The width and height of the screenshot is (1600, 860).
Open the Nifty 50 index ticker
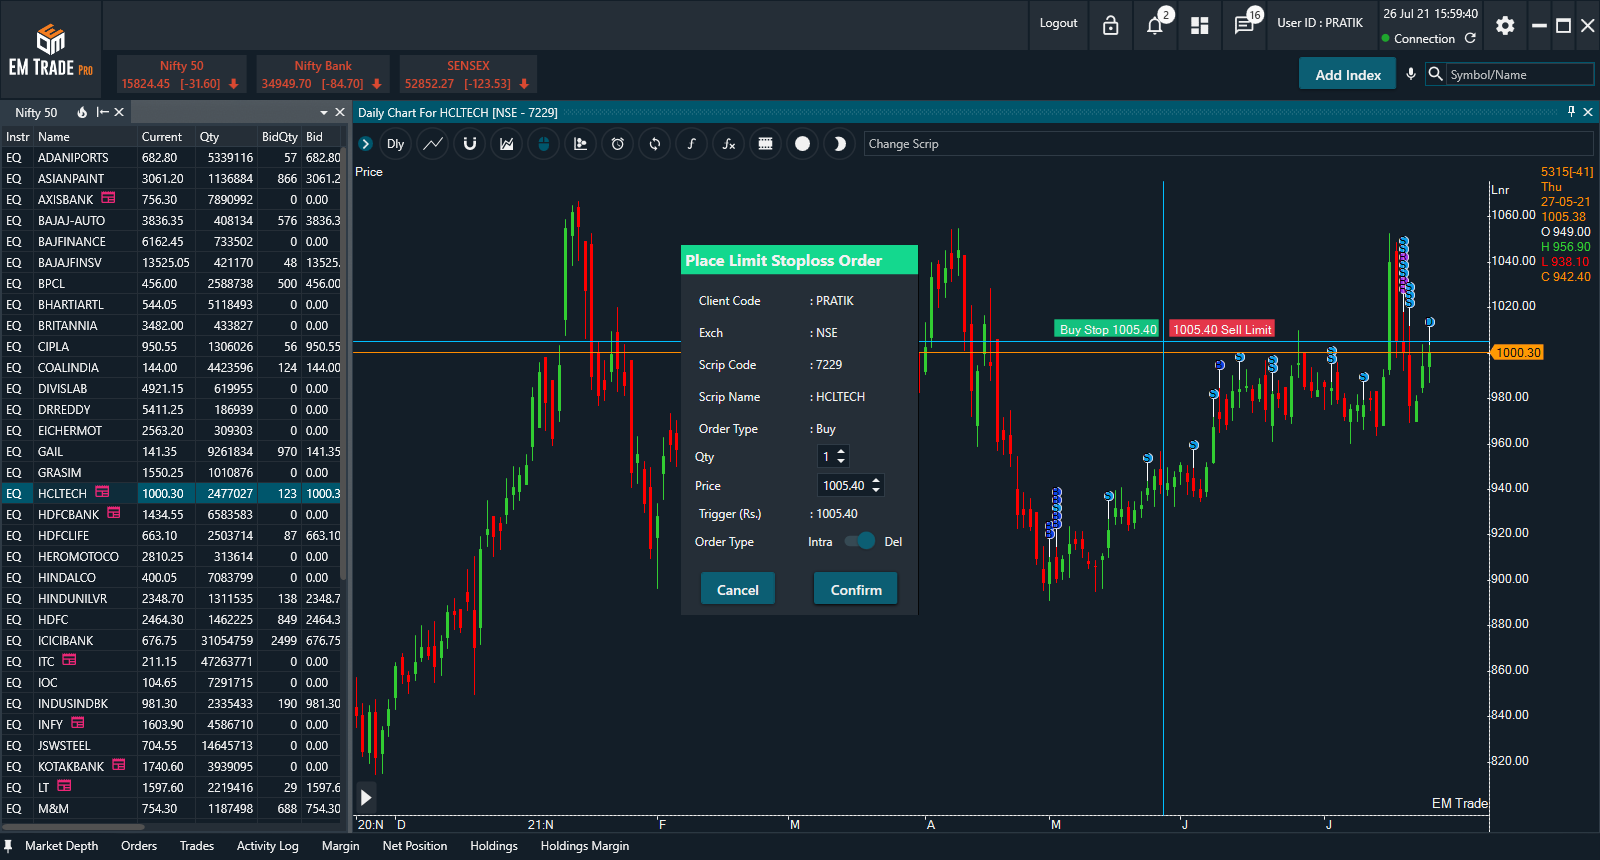click(181, 74)
